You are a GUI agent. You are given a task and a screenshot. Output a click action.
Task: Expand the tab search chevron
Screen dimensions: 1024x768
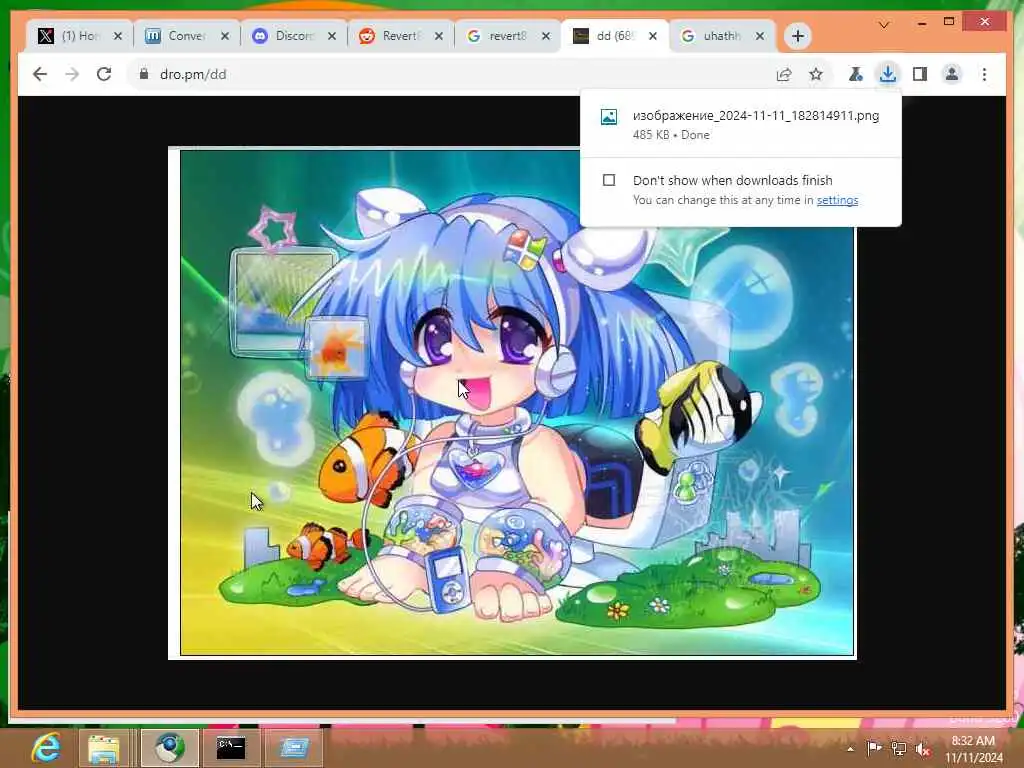point(884,25)
